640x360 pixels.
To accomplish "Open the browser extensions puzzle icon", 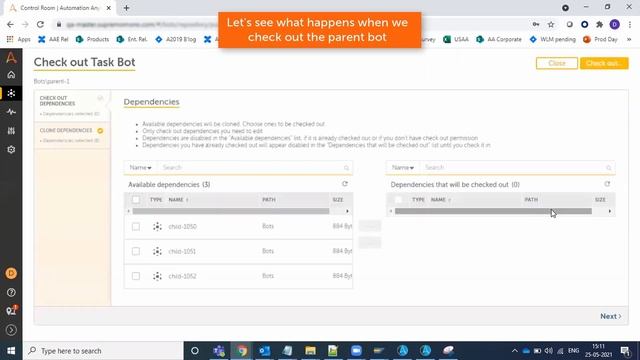I will (600, 24).
